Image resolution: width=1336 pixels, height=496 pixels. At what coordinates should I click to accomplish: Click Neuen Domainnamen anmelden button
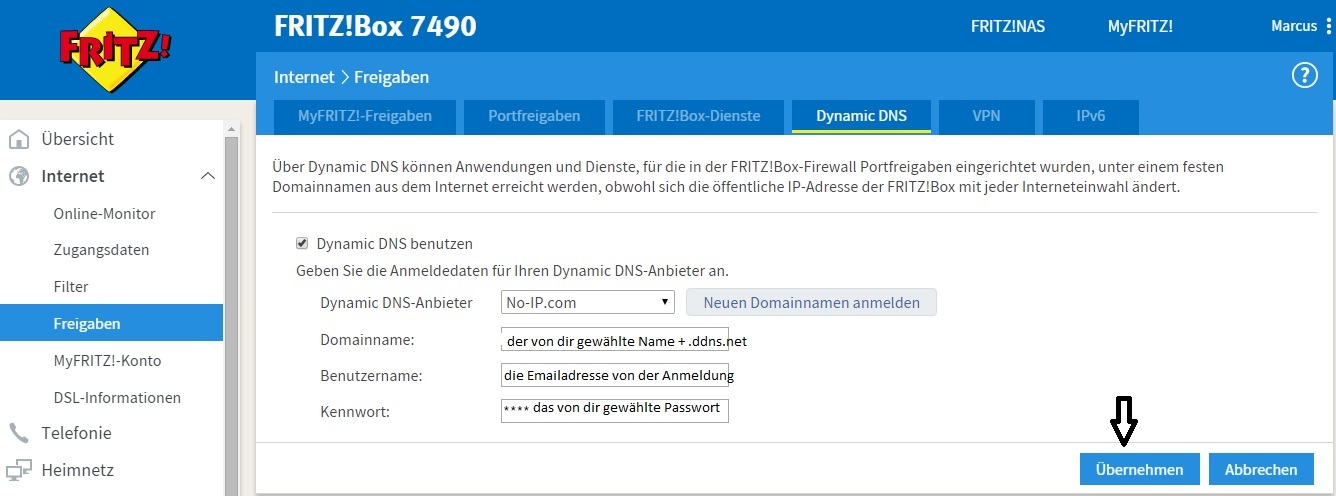click(811, 302)
